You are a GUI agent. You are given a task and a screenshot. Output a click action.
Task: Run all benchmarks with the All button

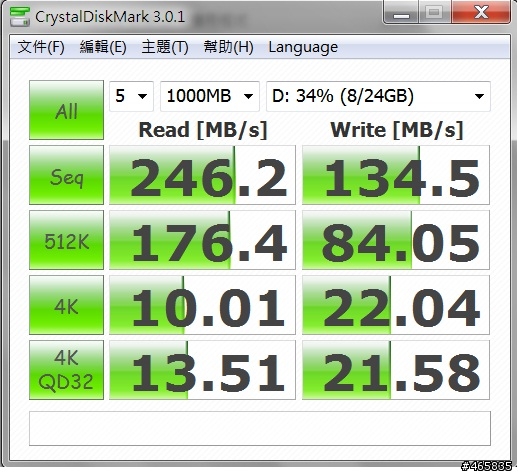point(66,110)
